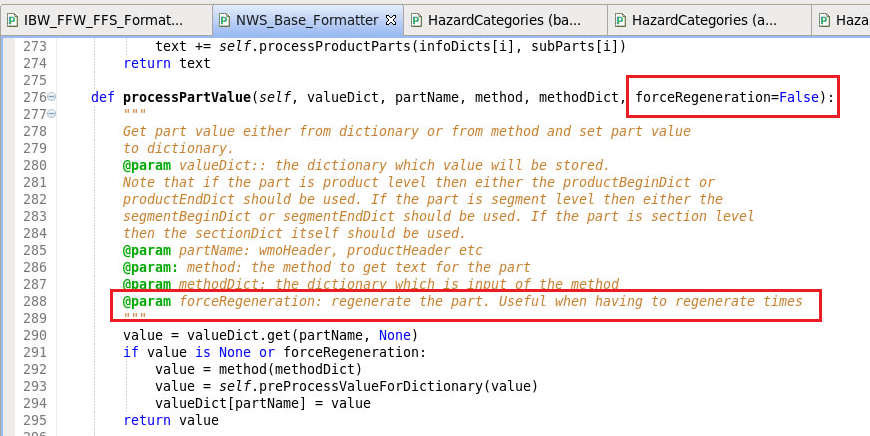The height and width of the screenshot is (436, 870).
Task: Place cursor on forceRegeneration=False parameter
Action: coord(727,97)
